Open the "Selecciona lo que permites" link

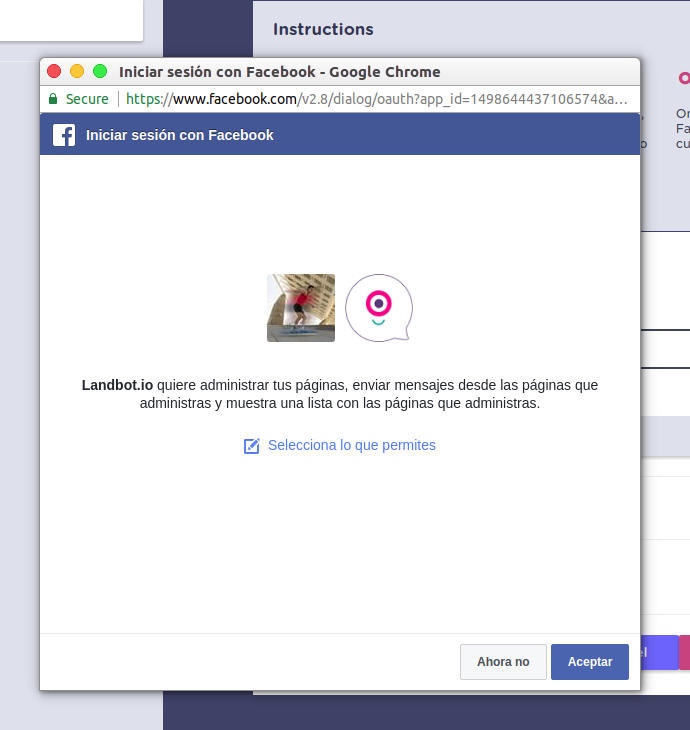click(x=351, y=445)
